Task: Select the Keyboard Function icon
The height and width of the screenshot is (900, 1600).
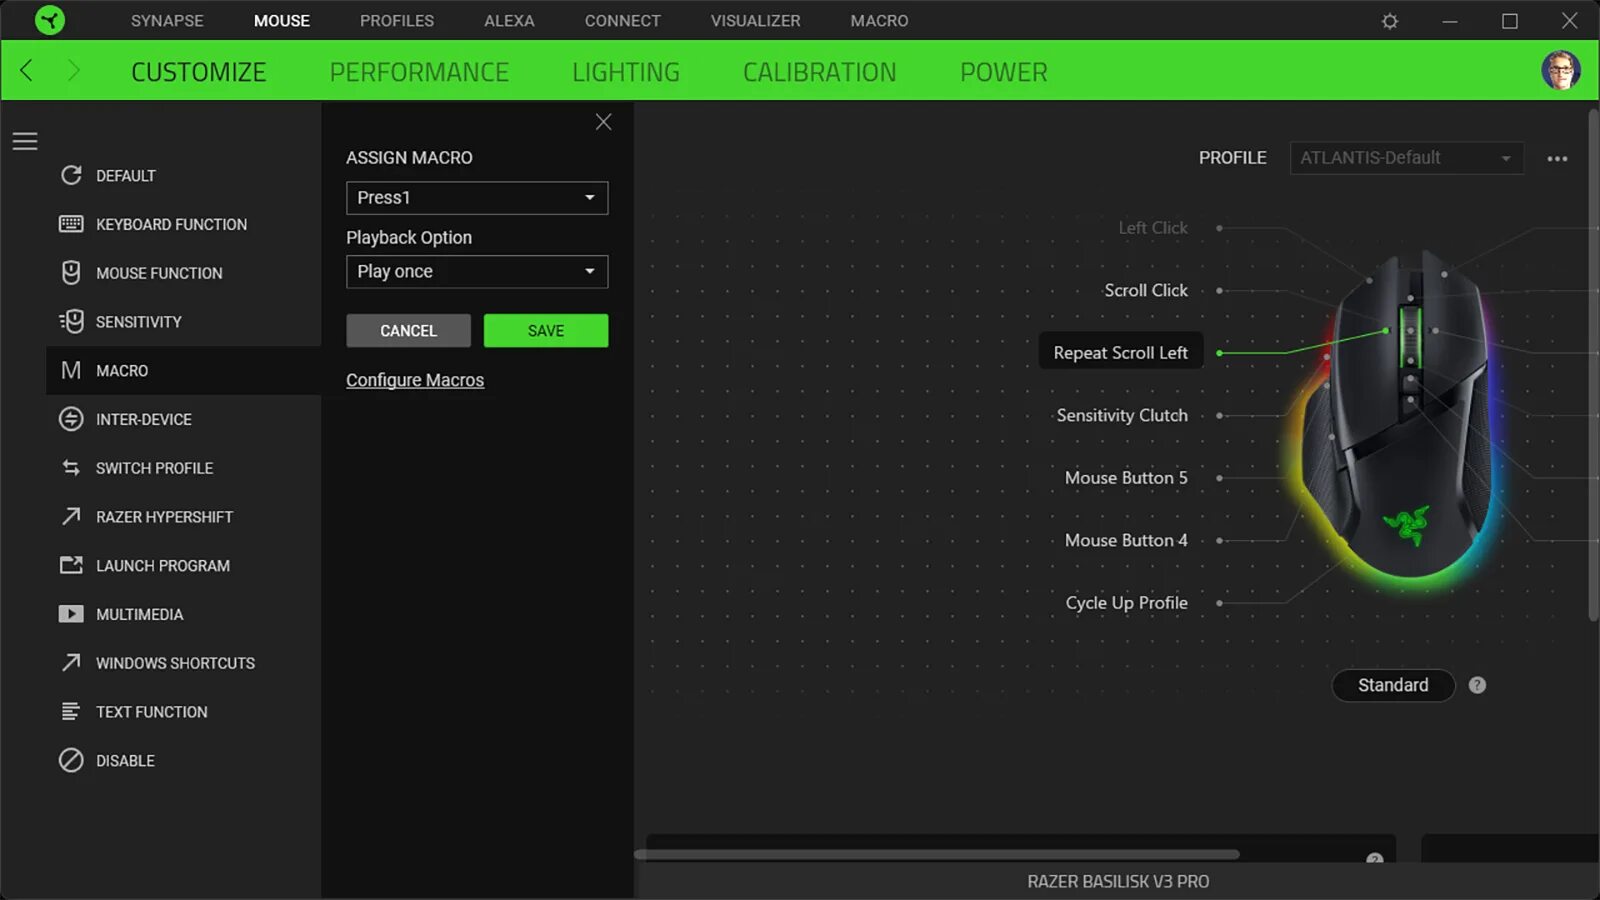Action: pyautogui.click(x=71, y=224)
